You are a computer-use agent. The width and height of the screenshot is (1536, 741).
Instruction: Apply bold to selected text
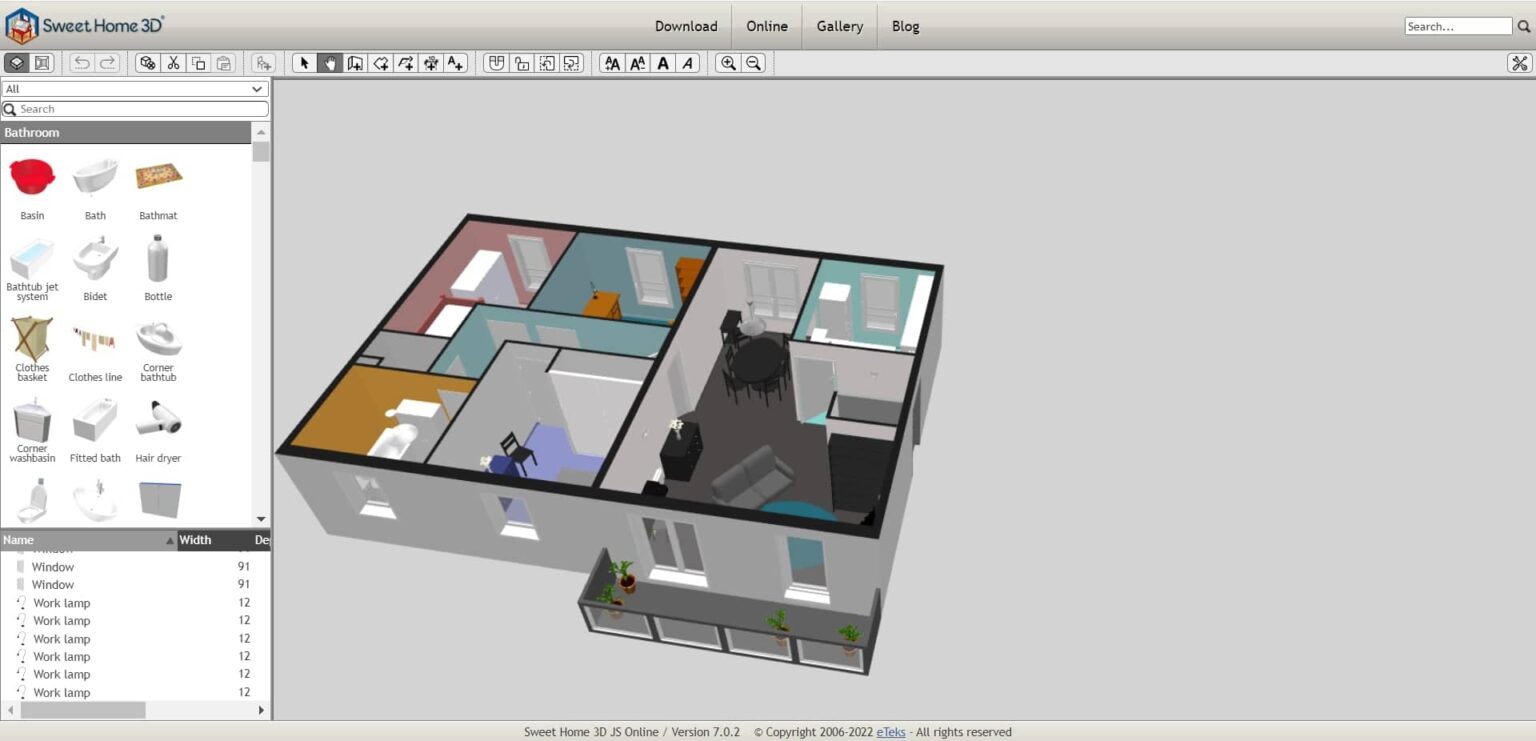[x=662, y=62]
